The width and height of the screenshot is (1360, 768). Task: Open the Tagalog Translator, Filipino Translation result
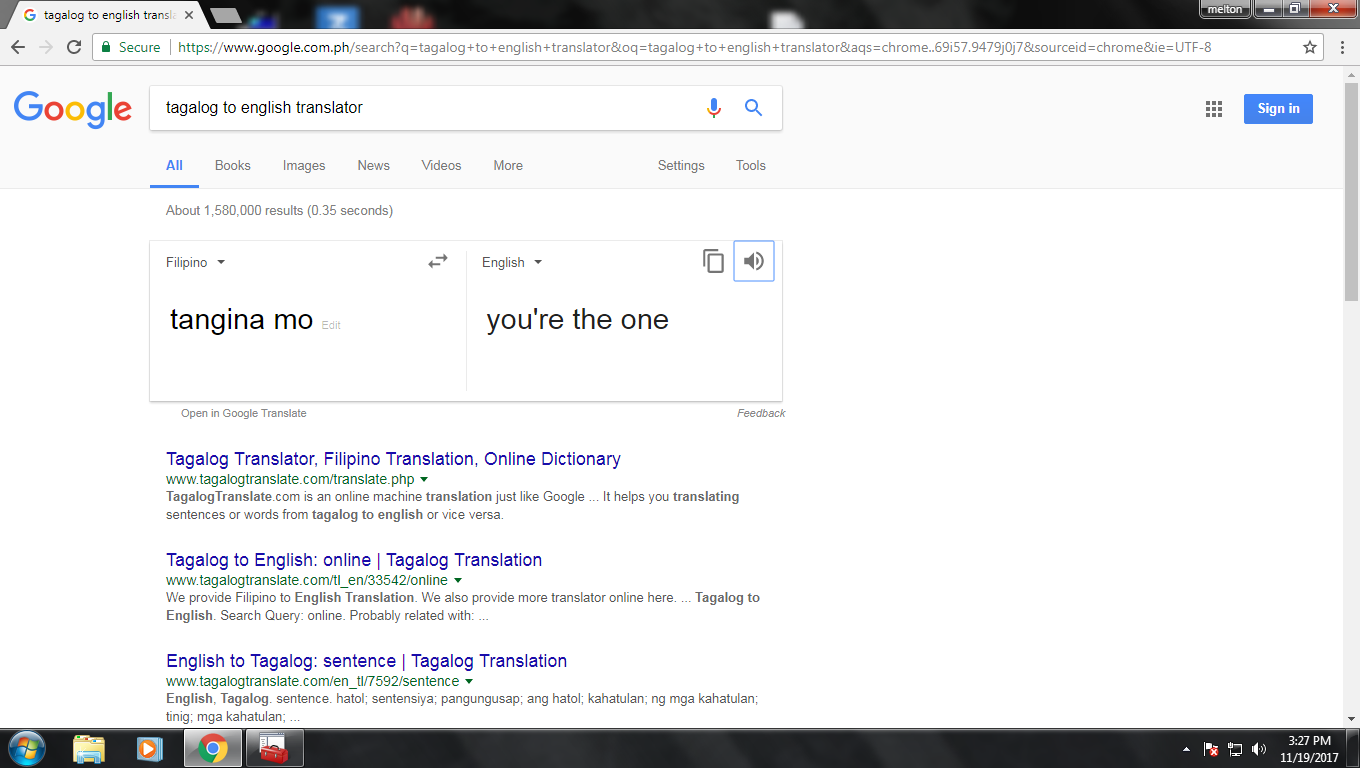tap(393, 459)
